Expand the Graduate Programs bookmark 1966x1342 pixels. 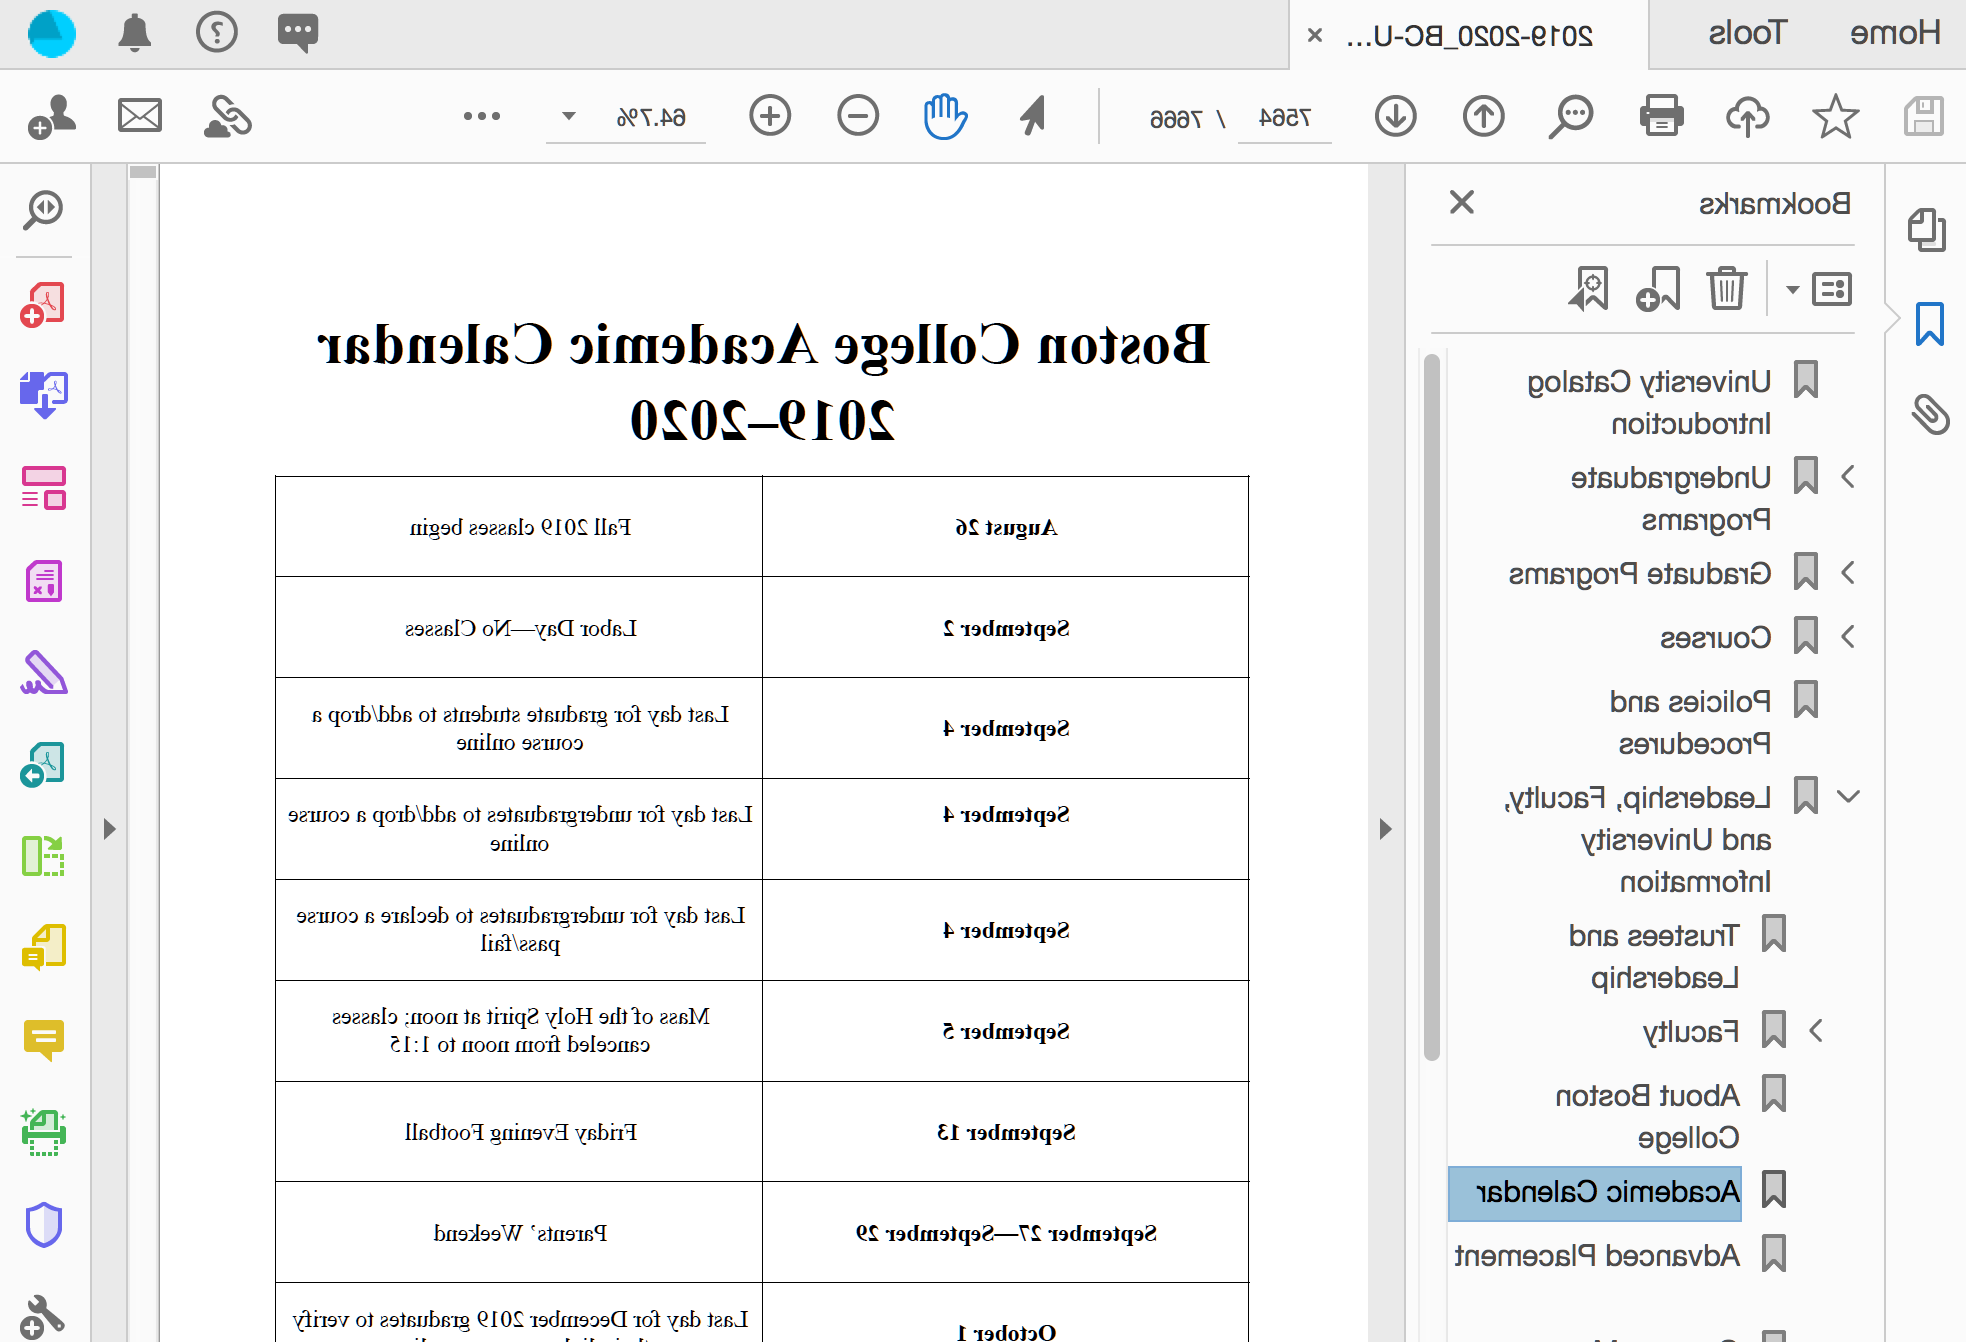coord(1848,573)
